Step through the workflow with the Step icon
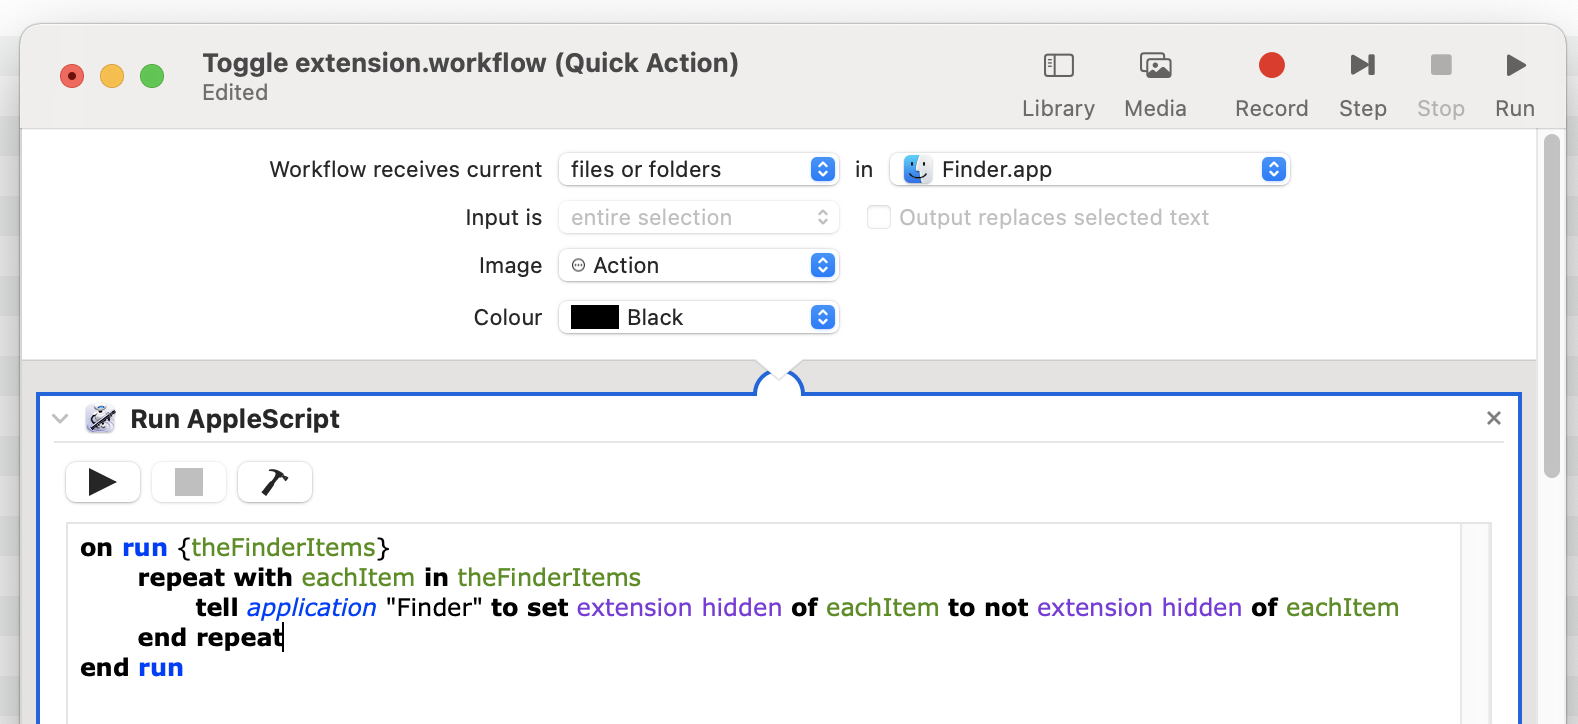Screen dimensions: 1578x724 1362,66
